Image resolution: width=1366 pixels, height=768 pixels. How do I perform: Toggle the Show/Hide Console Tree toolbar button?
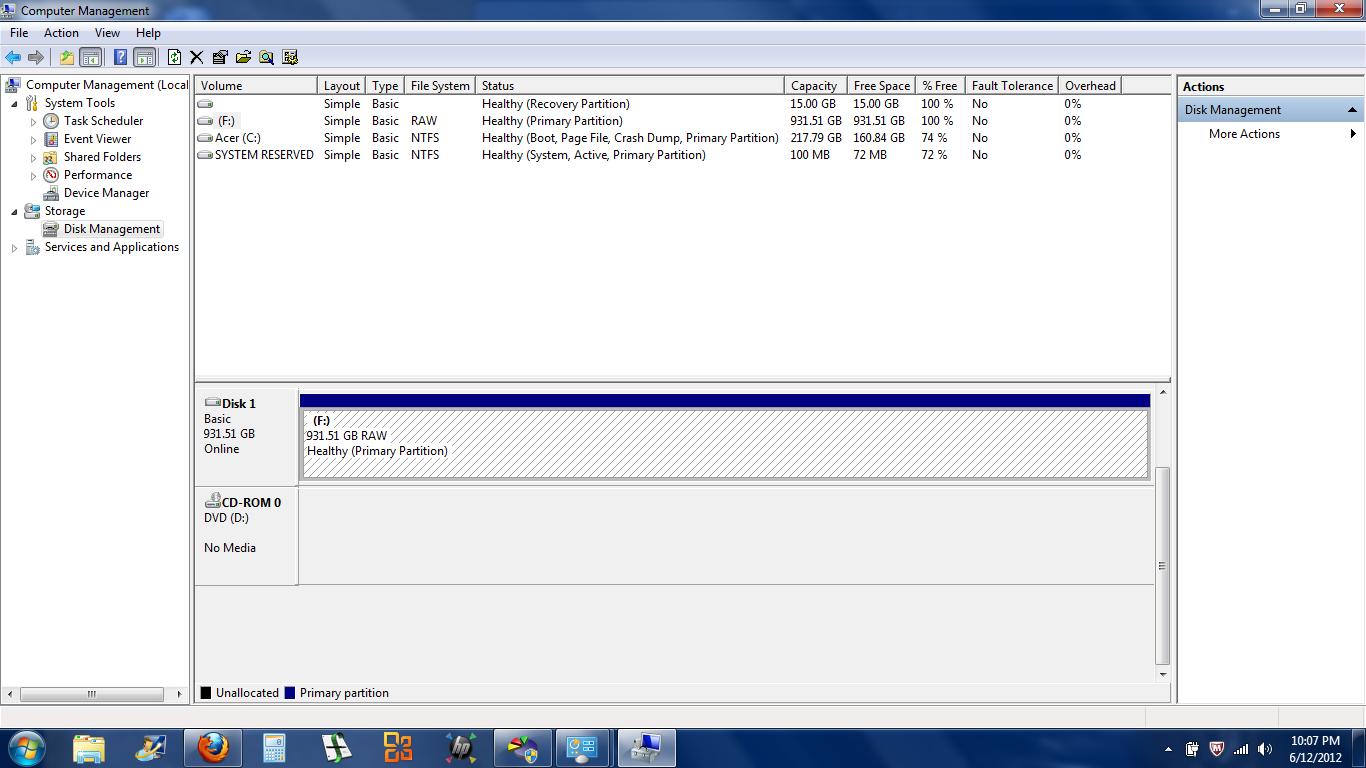90,57
